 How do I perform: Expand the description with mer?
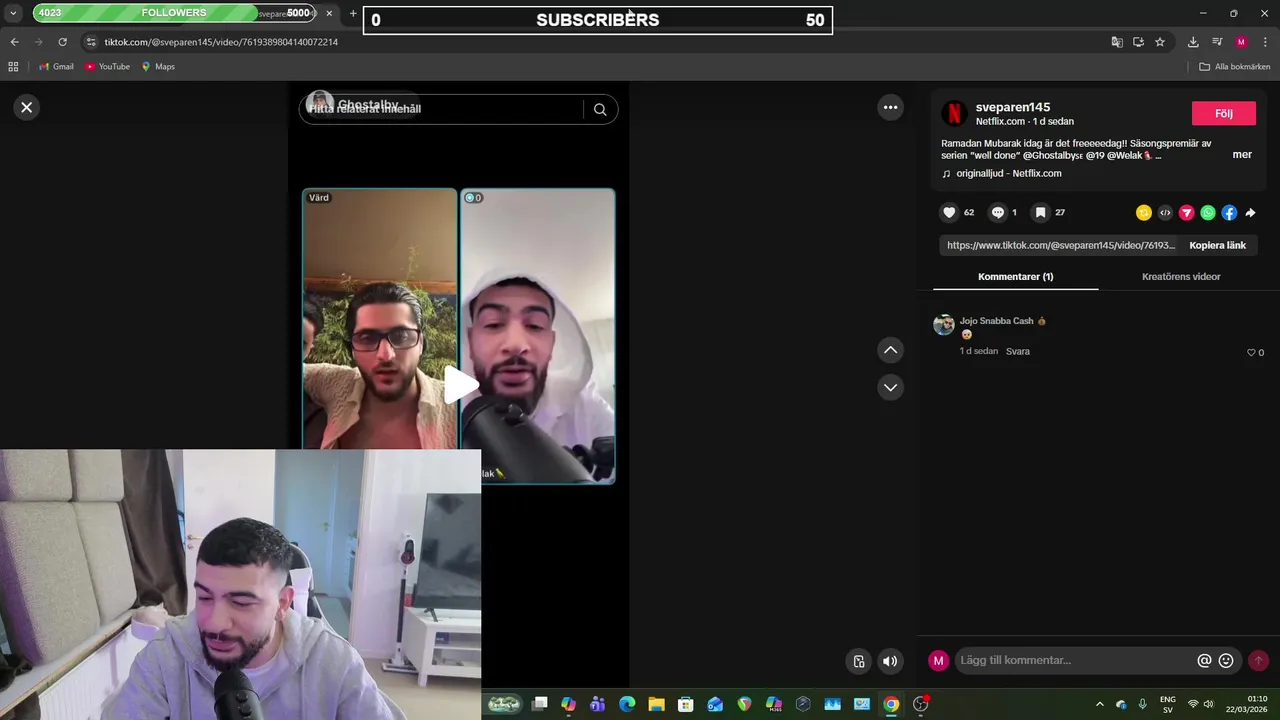(1242, 155)
